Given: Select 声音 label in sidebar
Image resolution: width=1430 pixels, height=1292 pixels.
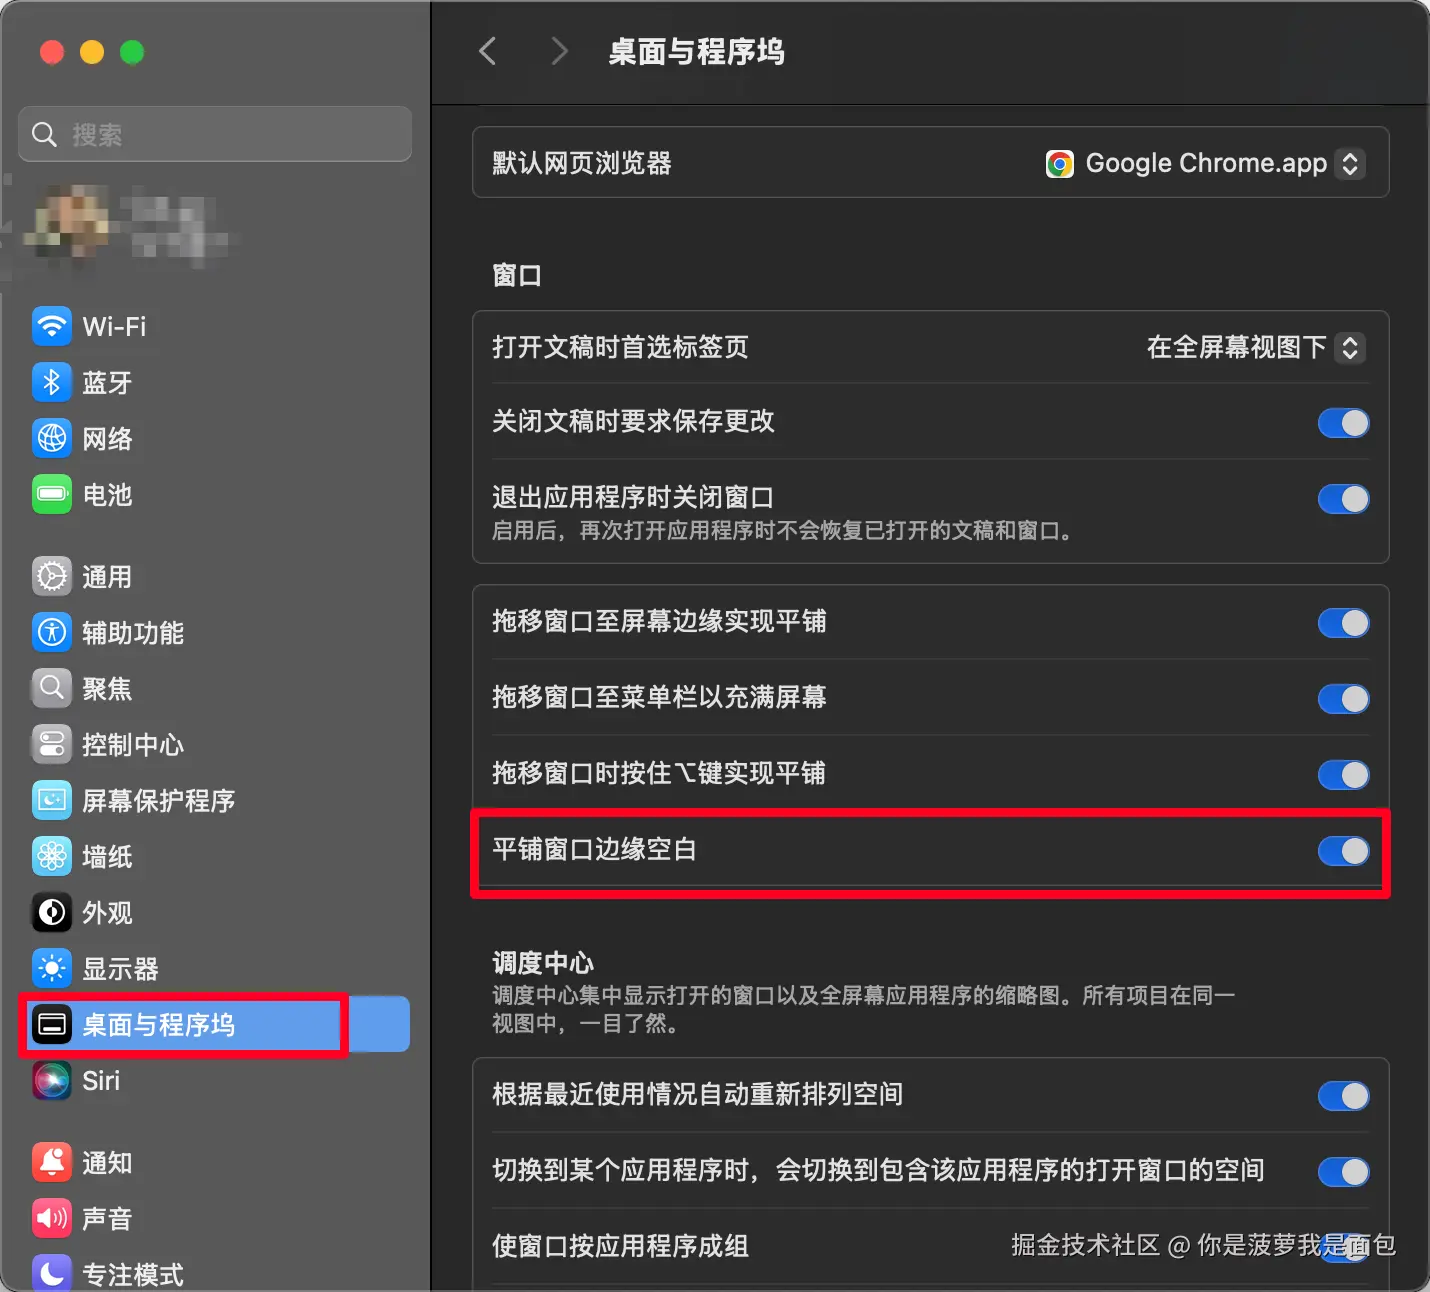Looking at the screenshot, I should tap(107, 1218).
